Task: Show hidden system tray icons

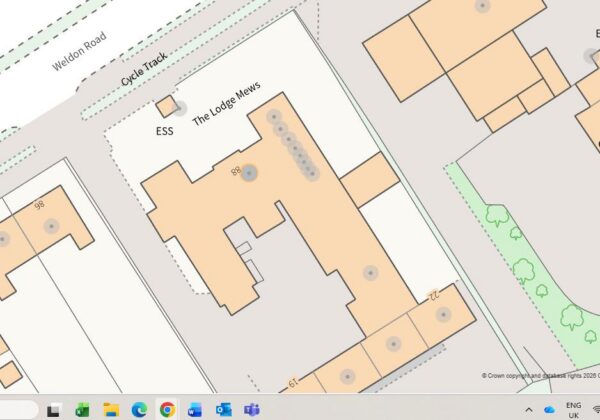Action: [529, 410]
